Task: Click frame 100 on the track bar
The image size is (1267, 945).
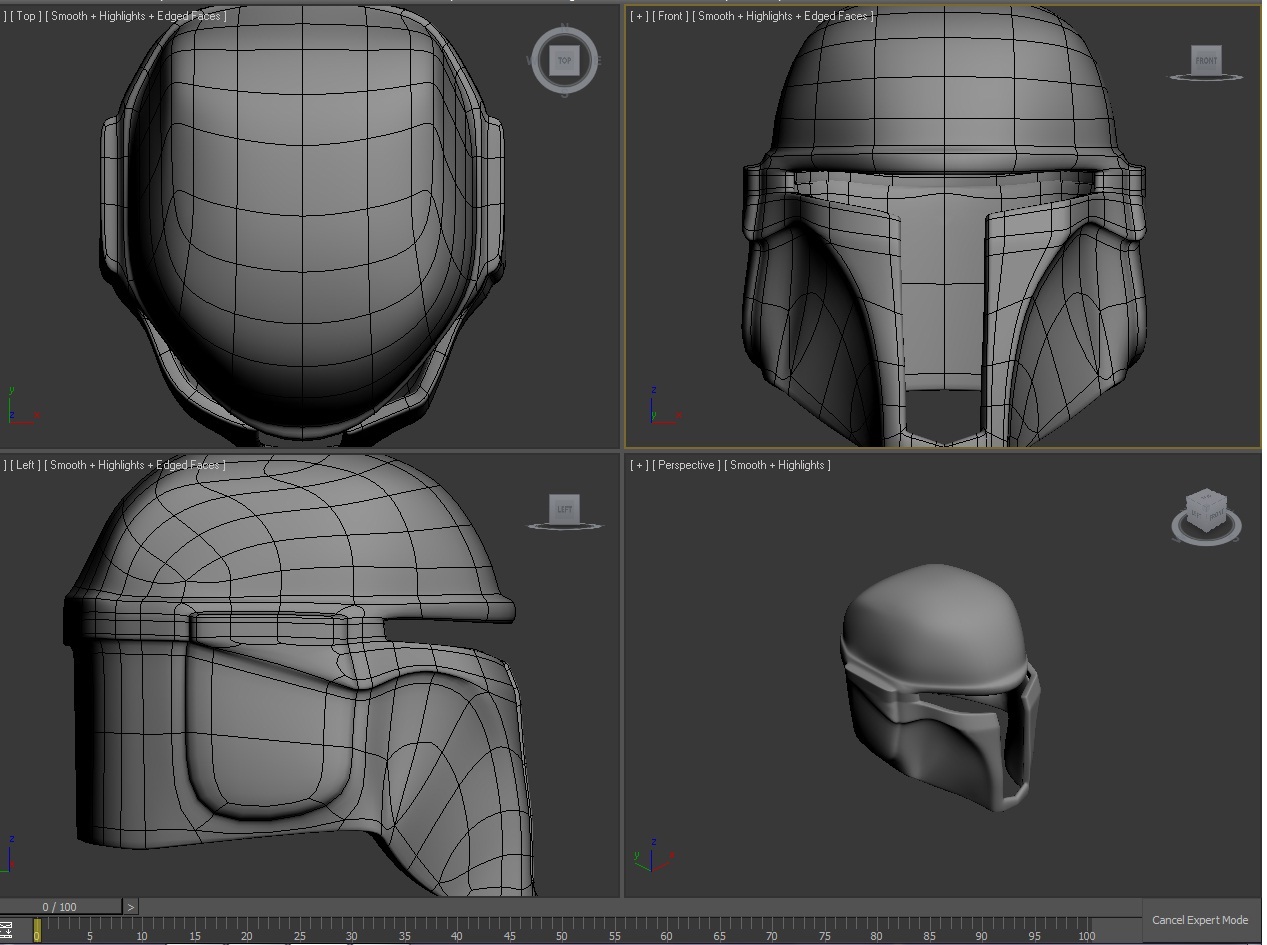Action: (x=1086, y=936)
